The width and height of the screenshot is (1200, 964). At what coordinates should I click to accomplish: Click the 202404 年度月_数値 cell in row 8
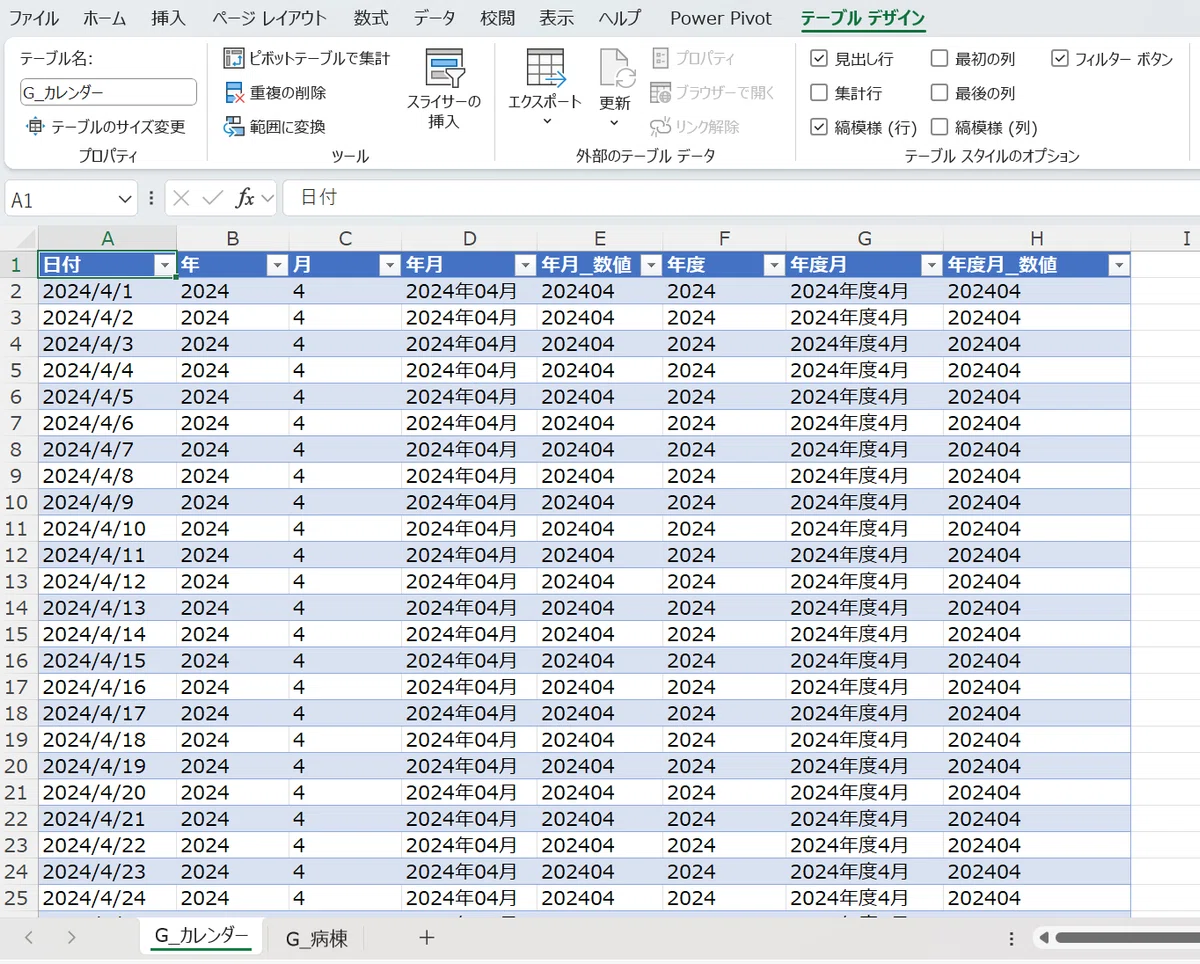pyautogui.click(x=1037, y=449)
